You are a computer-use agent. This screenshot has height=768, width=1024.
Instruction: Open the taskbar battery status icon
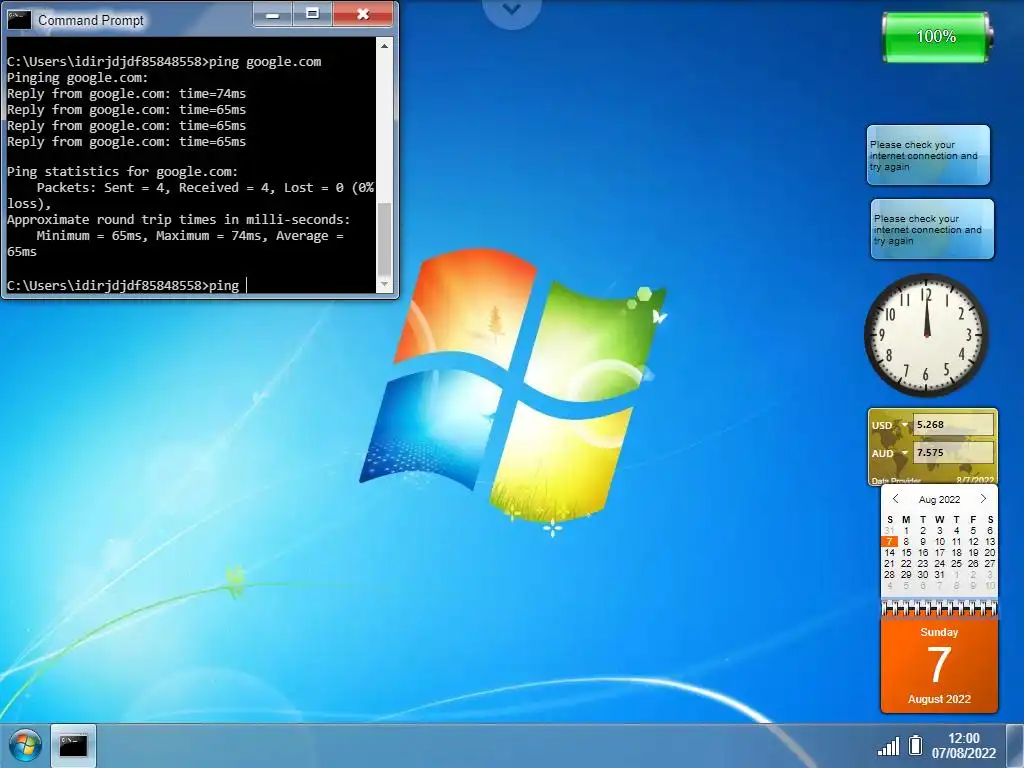[916, 745]
